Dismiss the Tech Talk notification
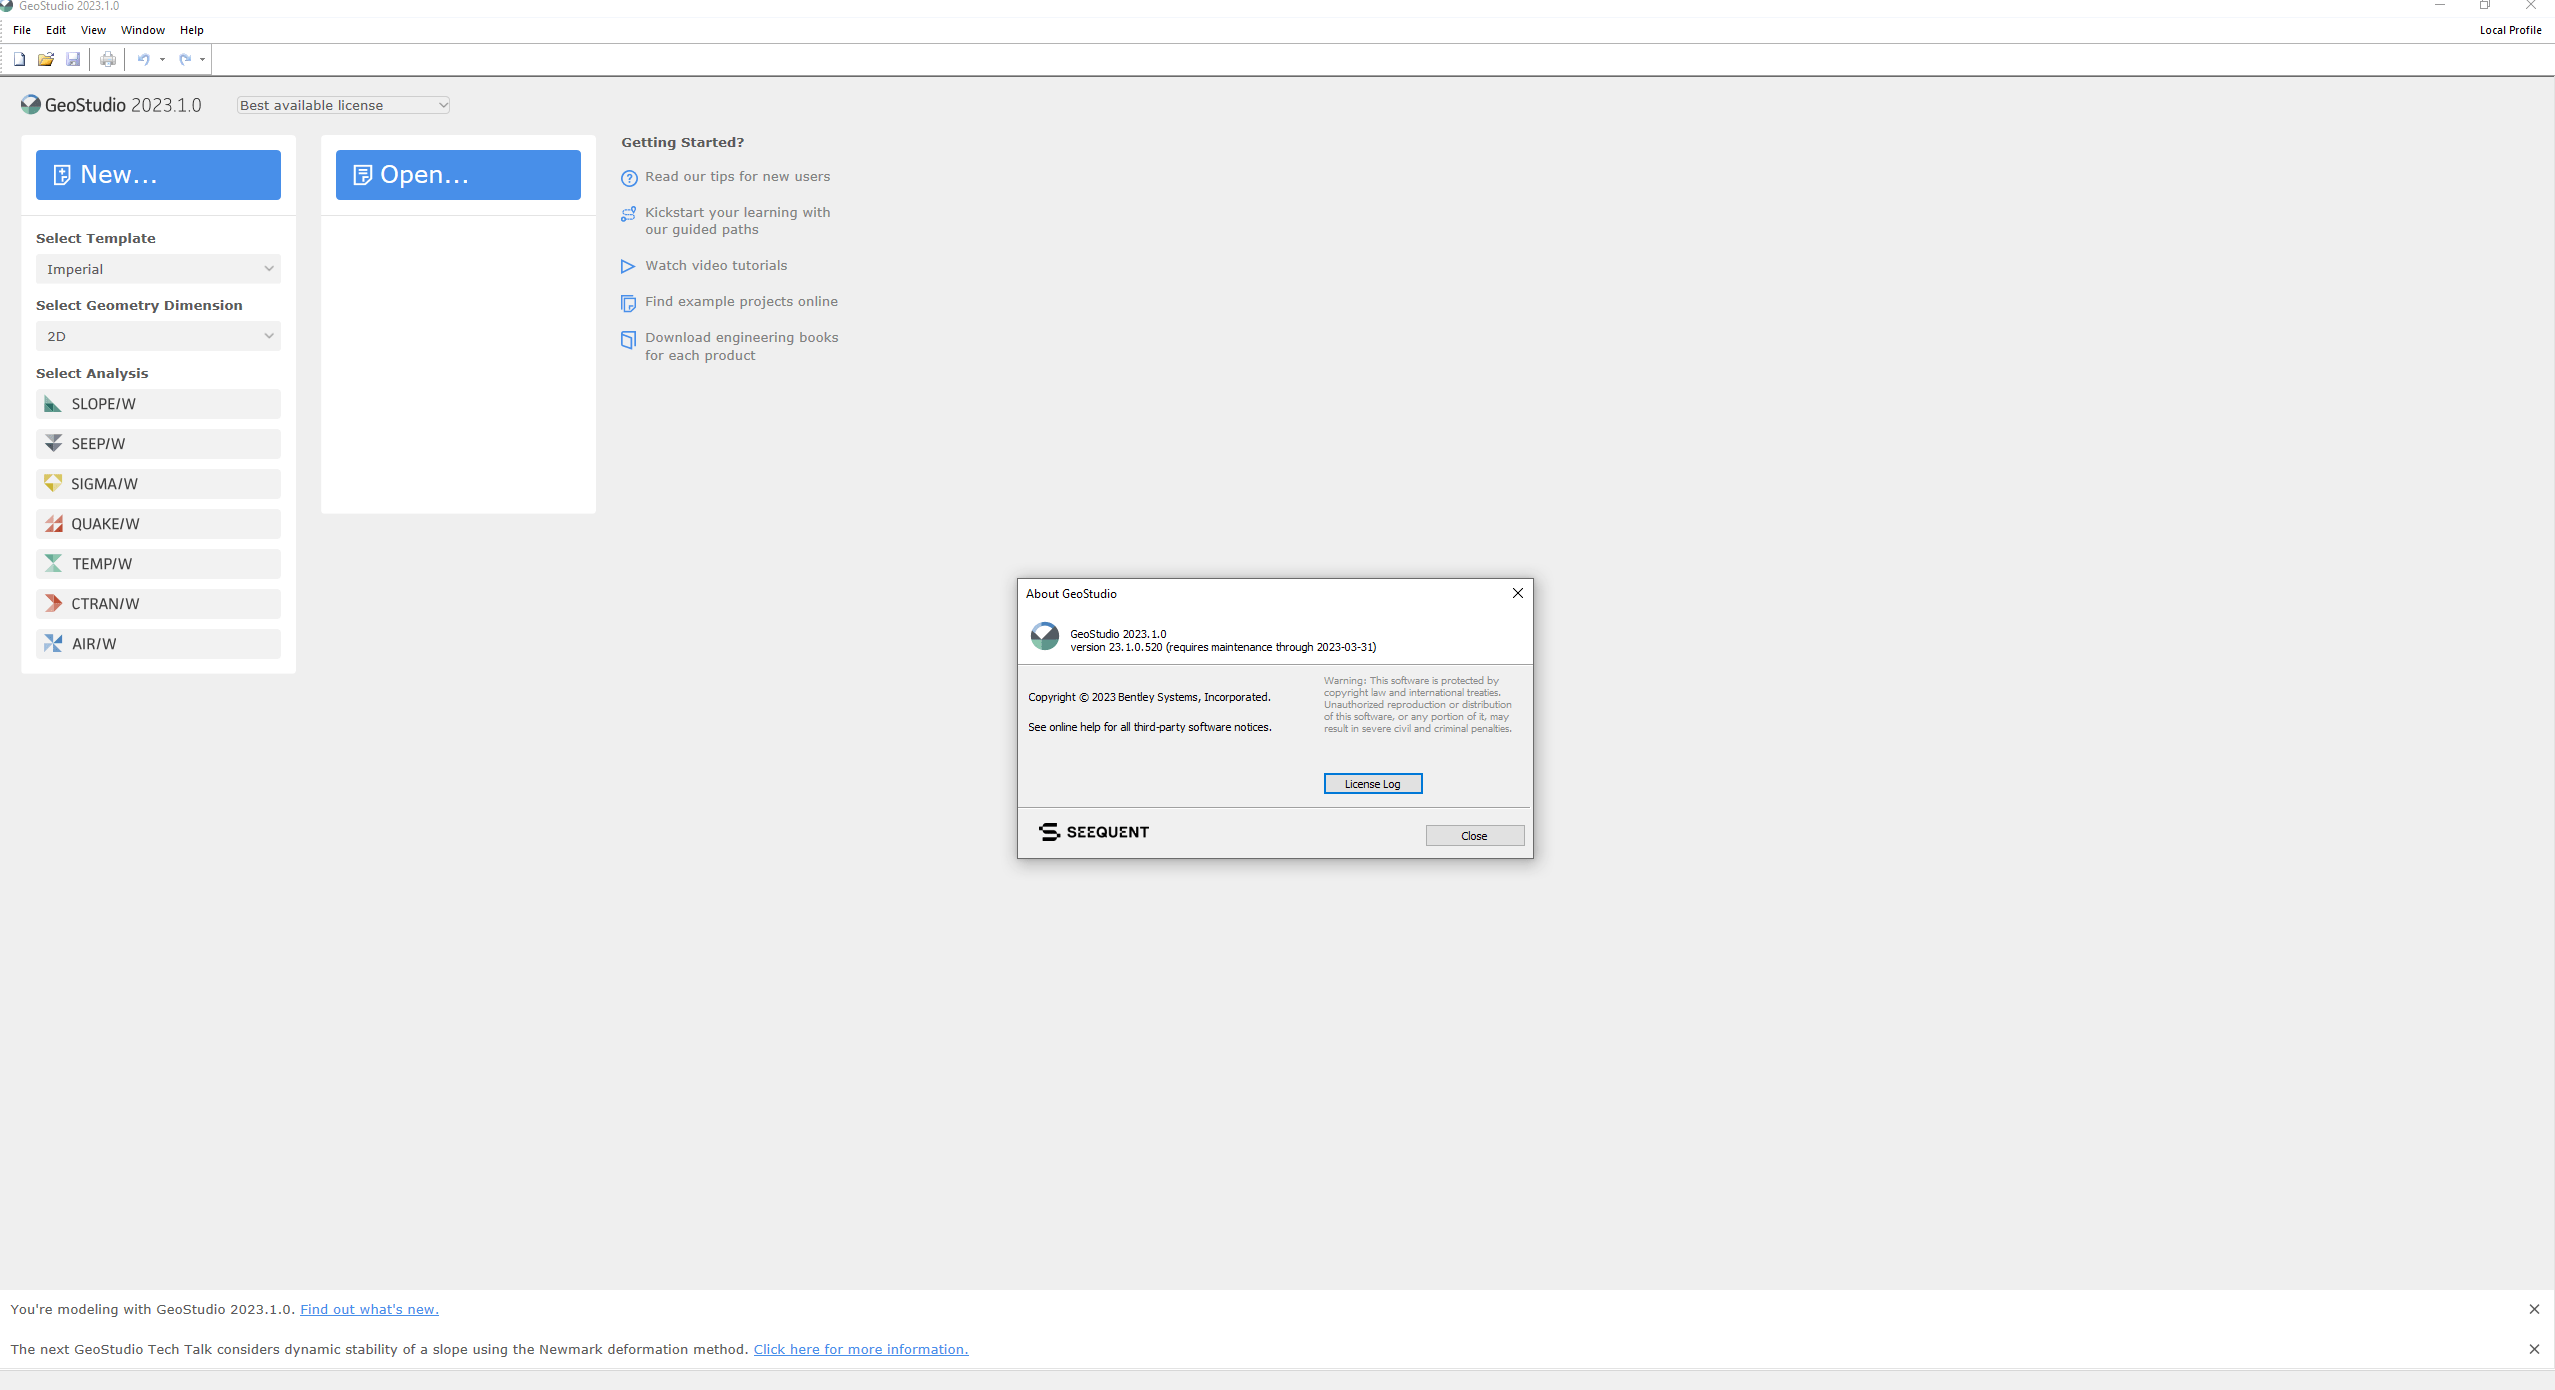Viewport: 2555px width, 1390px height. pos(2534,1349)
